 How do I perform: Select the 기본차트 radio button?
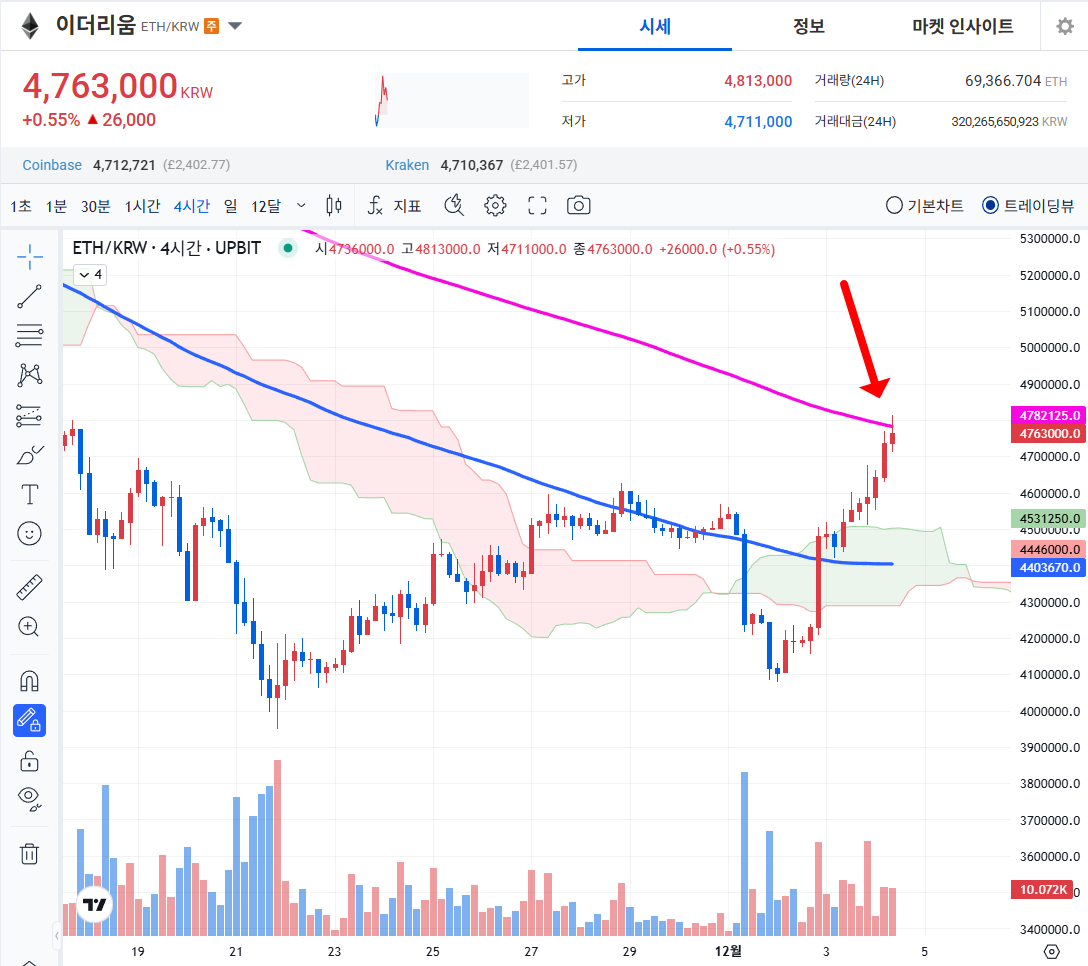point(893,204)
